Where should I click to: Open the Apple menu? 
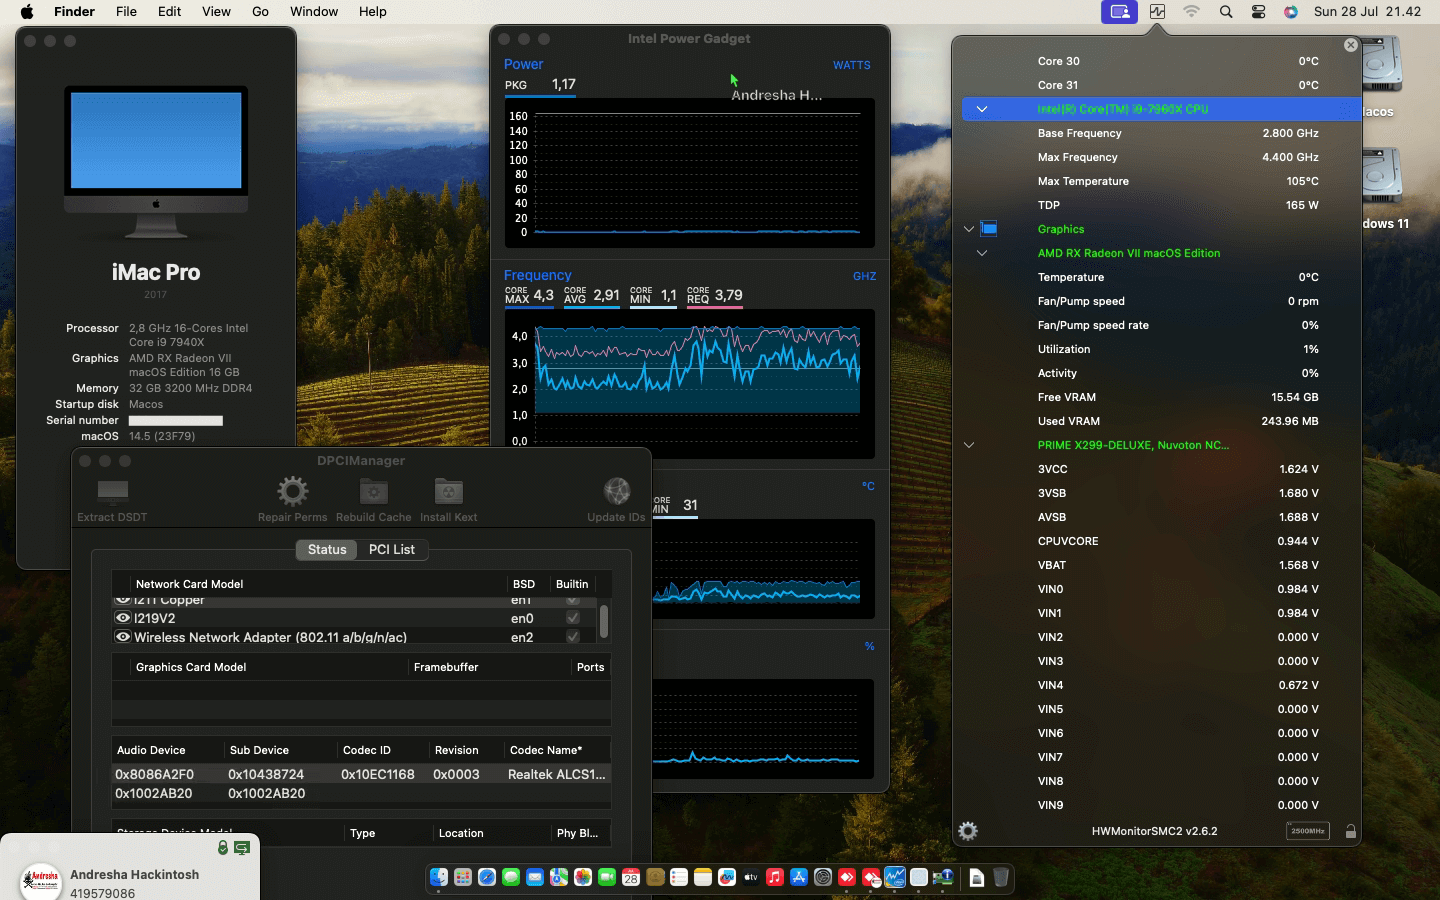pos(27,12)
